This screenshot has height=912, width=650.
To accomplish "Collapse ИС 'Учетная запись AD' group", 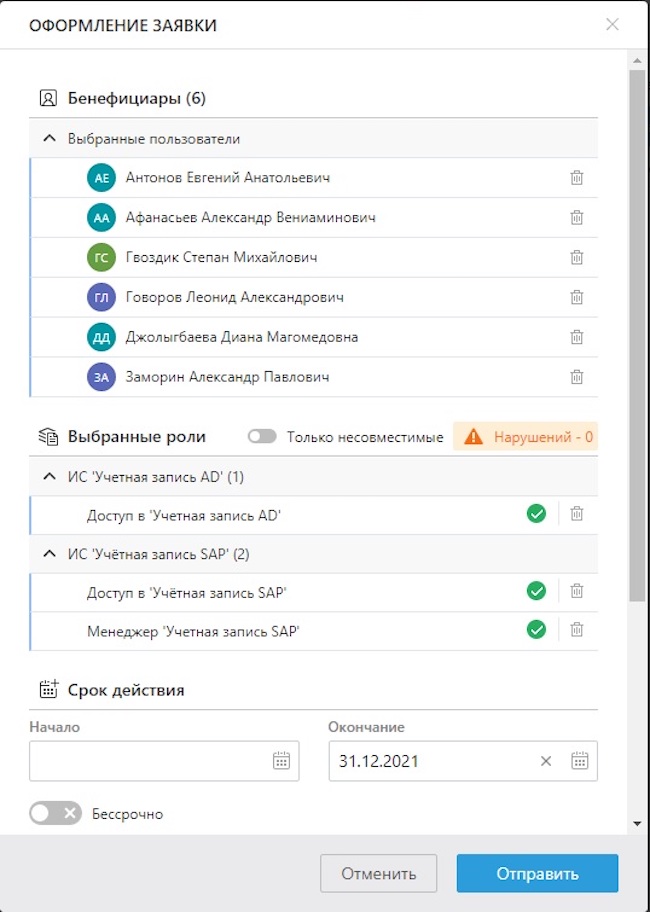I will [49, 477].
